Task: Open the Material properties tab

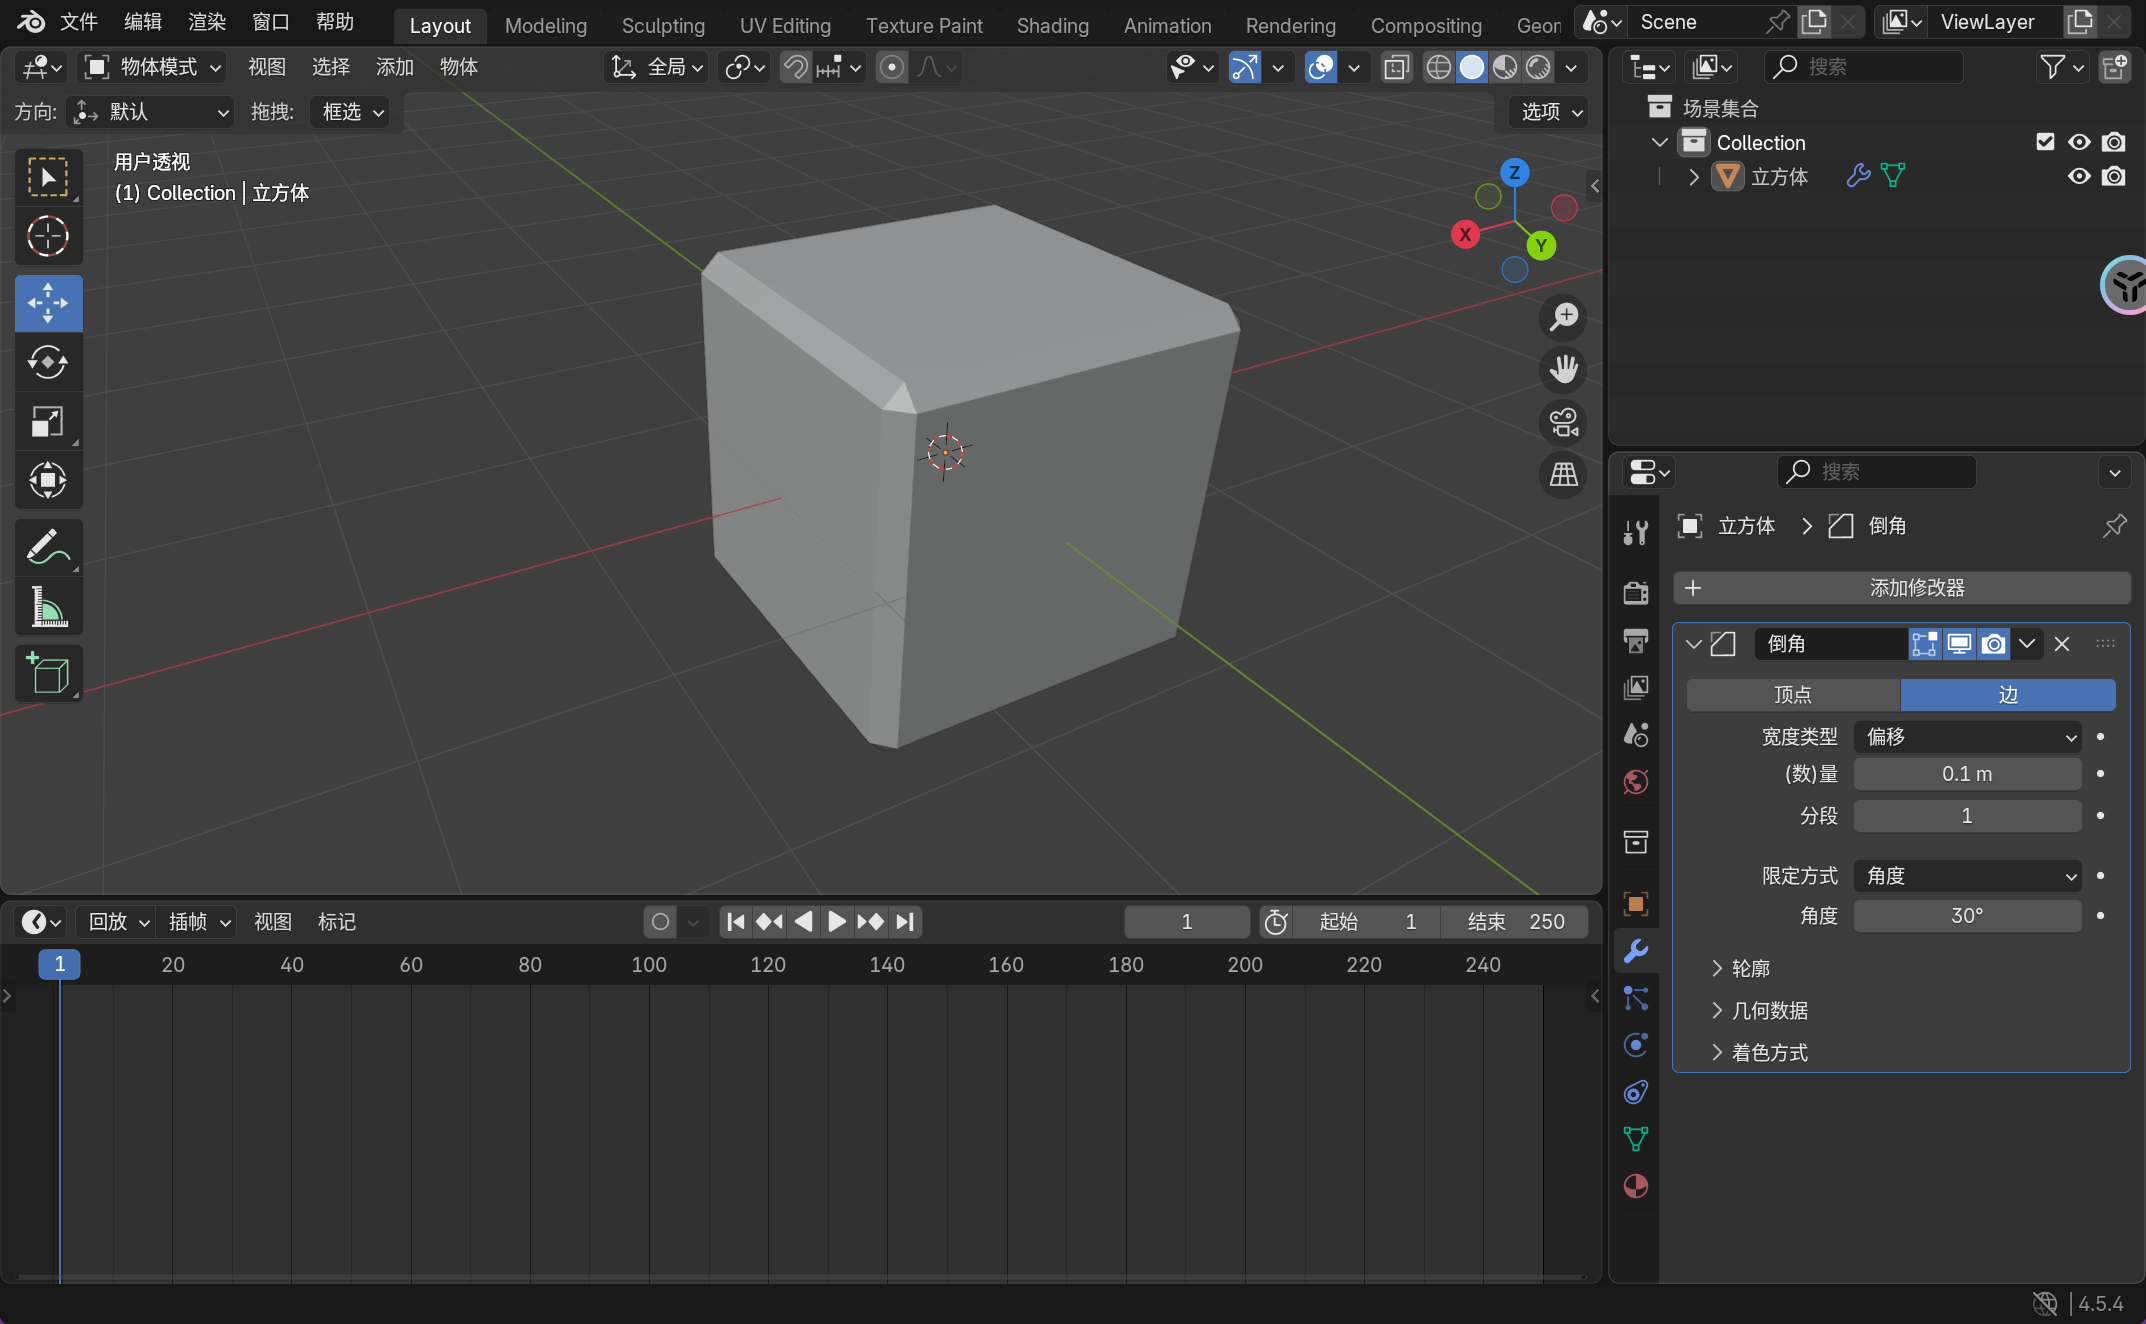Action: pyautogui.click(x=1636, y=1186)
